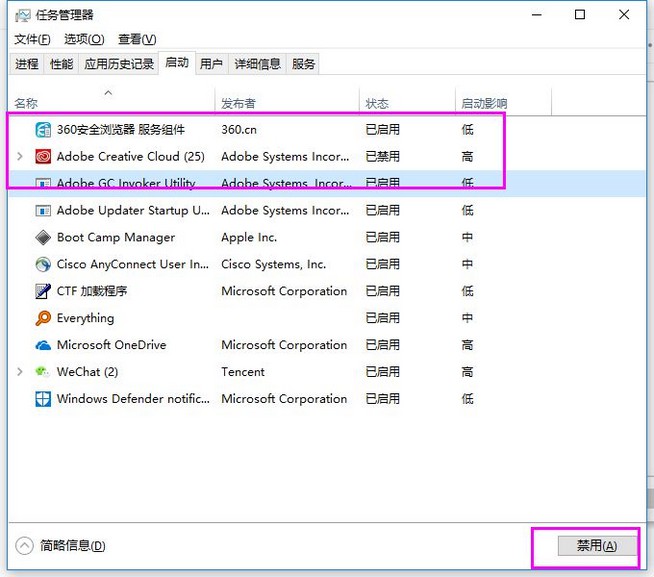
Task: Expand the WeChat (2) group
Action: (x=20, y=372)
